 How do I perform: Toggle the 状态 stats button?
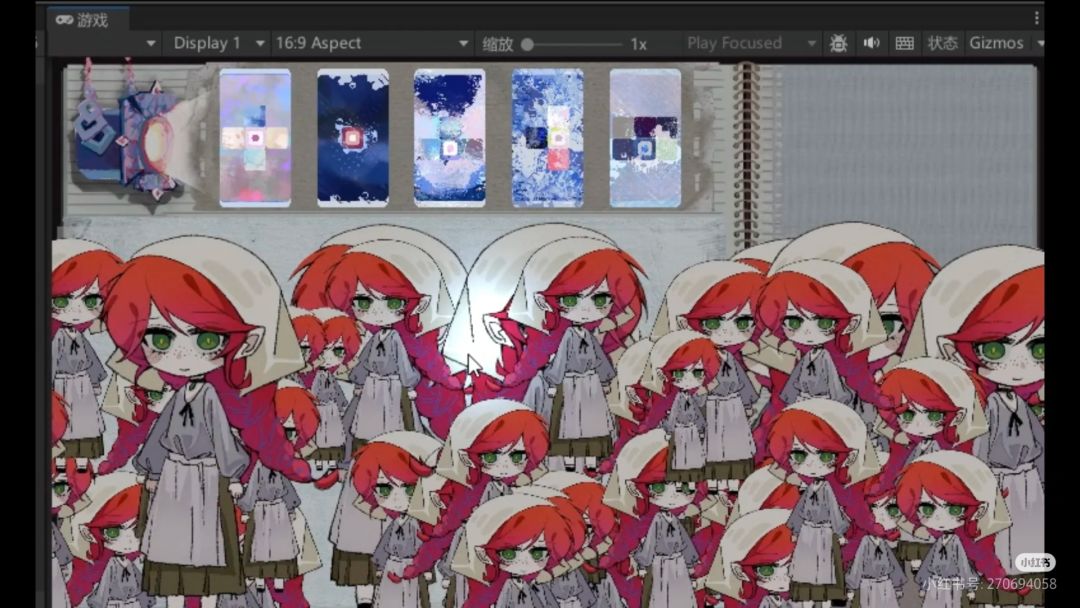pos(942,43)
